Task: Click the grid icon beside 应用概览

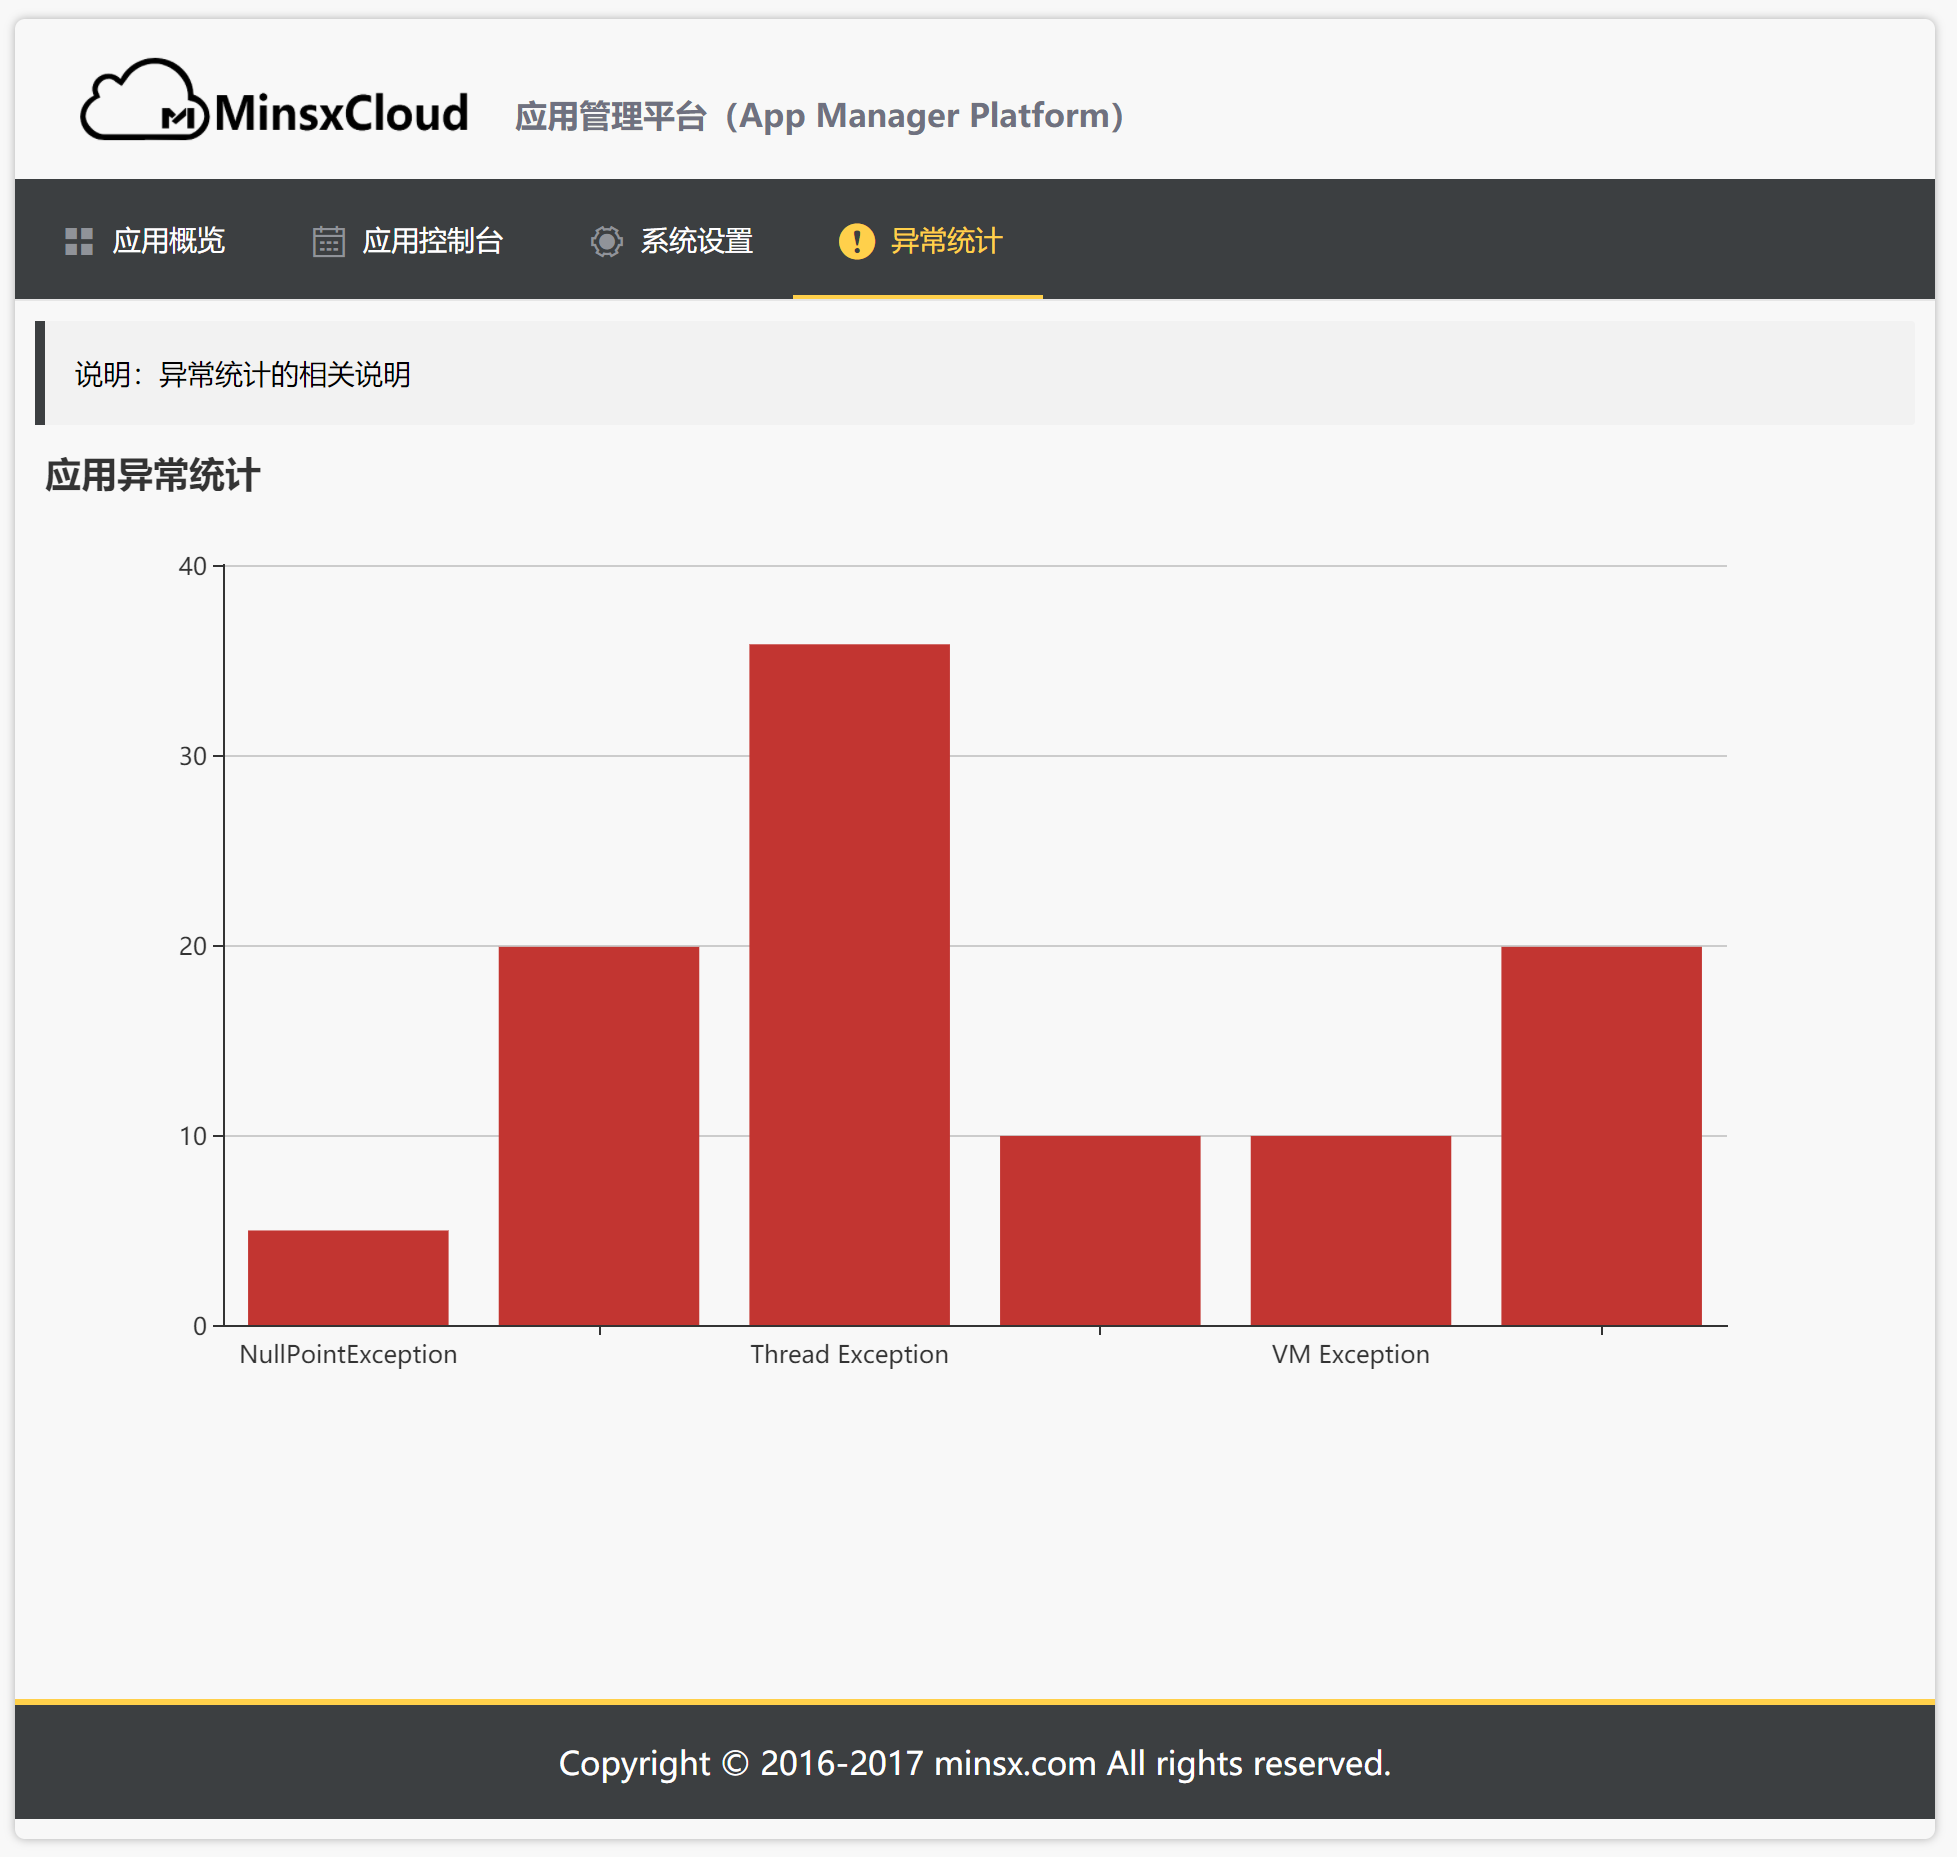Action: 79,241
